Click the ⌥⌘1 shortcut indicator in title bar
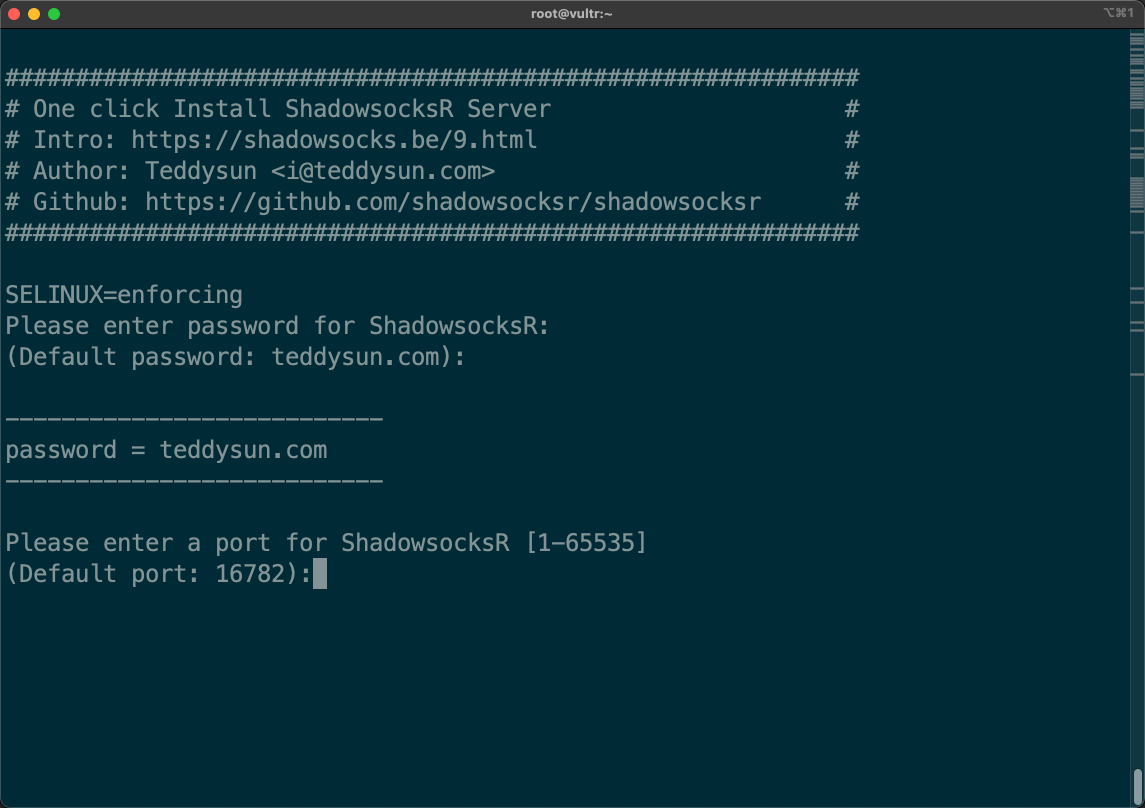 pyautogui.click(x=1118, y=14)
